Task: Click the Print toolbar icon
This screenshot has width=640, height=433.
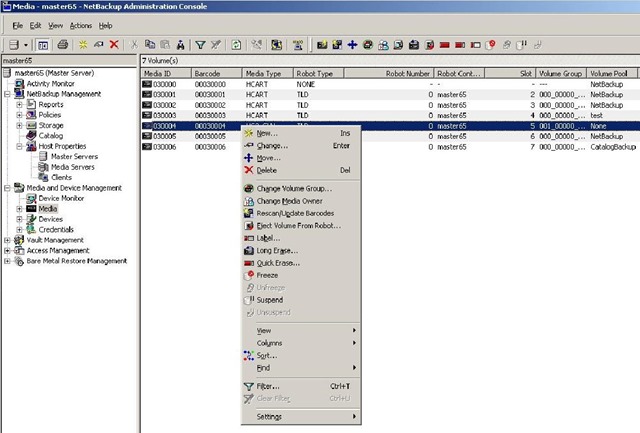Action: click(x=62, y=44)
